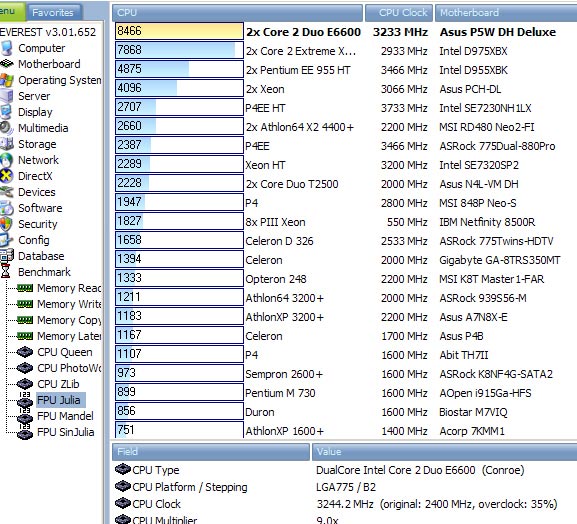Image resolution: width=577 pixels, height=524 pixels.
Task: Open the FPU Mandel benchmark label
Action: [x=66, y=416]
